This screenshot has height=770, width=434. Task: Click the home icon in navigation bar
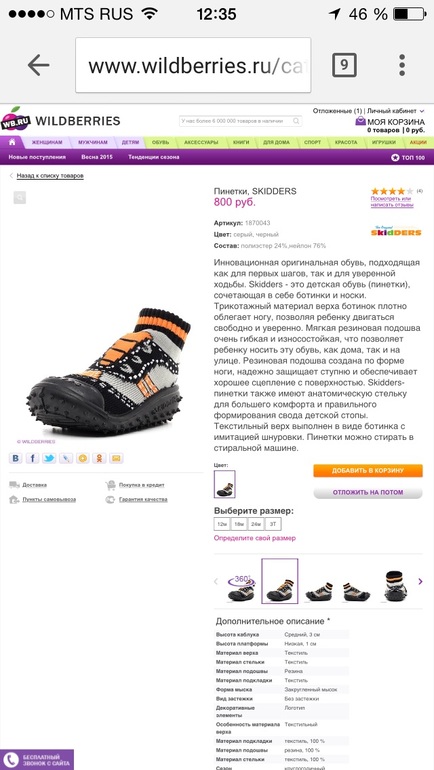(x=12, y=142)
